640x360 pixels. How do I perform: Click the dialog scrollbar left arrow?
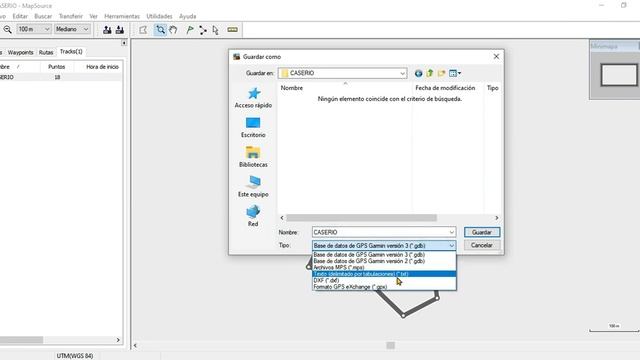pos(282,218)
